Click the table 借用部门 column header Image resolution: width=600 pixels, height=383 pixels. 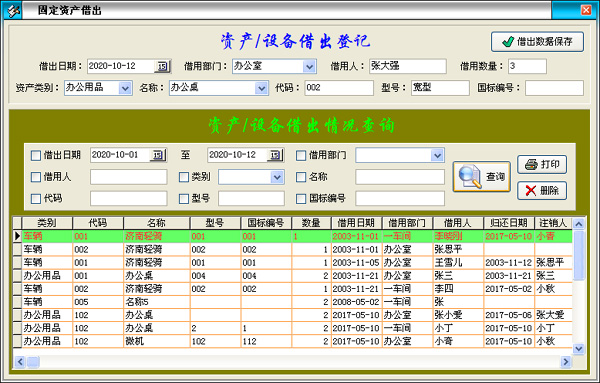pyautogui.click(x=407, y=223)
